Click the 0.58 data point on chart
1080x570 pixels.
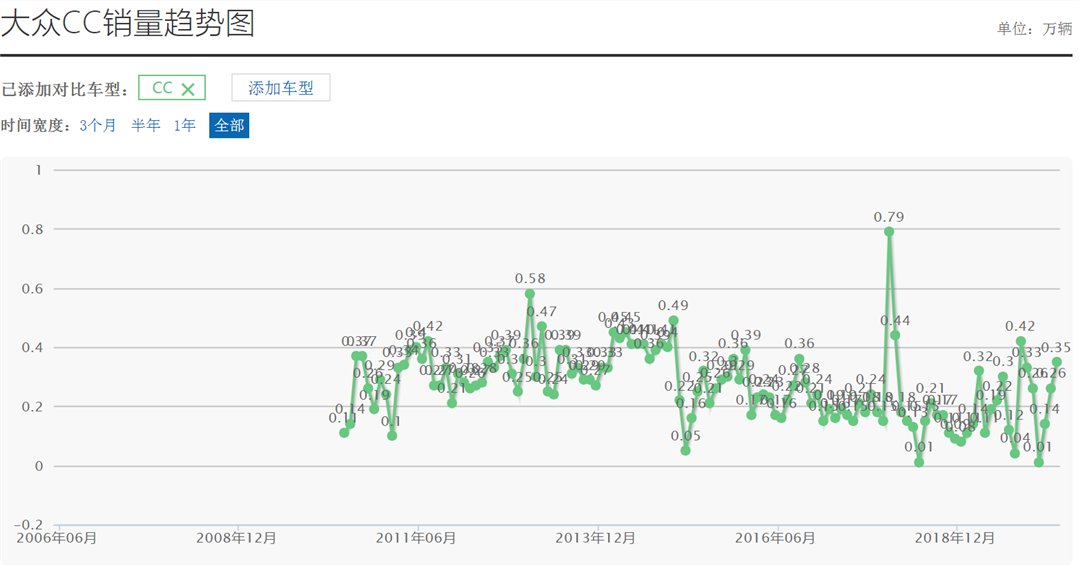tap(530, 294)
